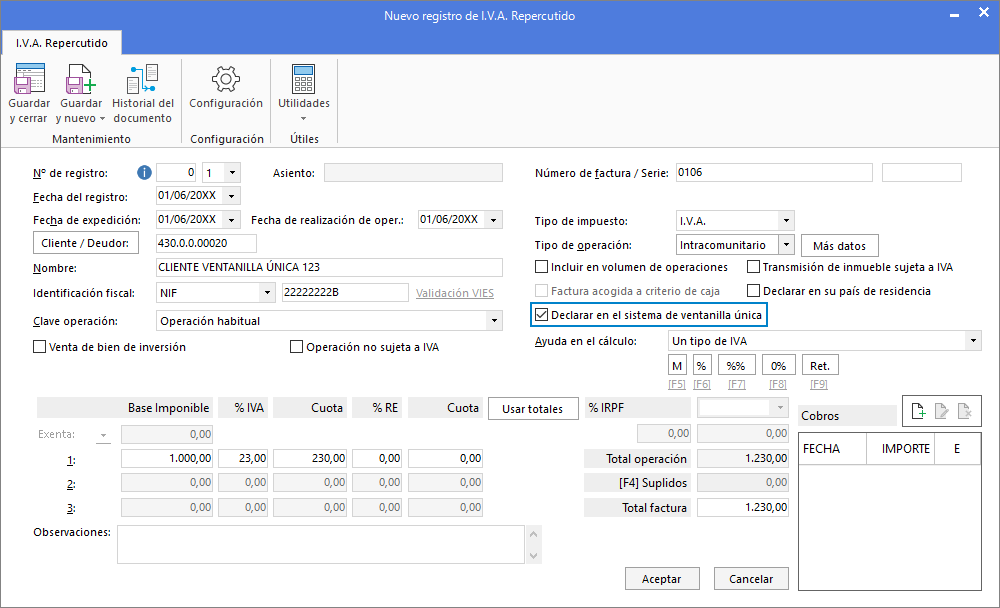
Task: Open the Exenta type dropdown arrow
Action: click(103, 435)
